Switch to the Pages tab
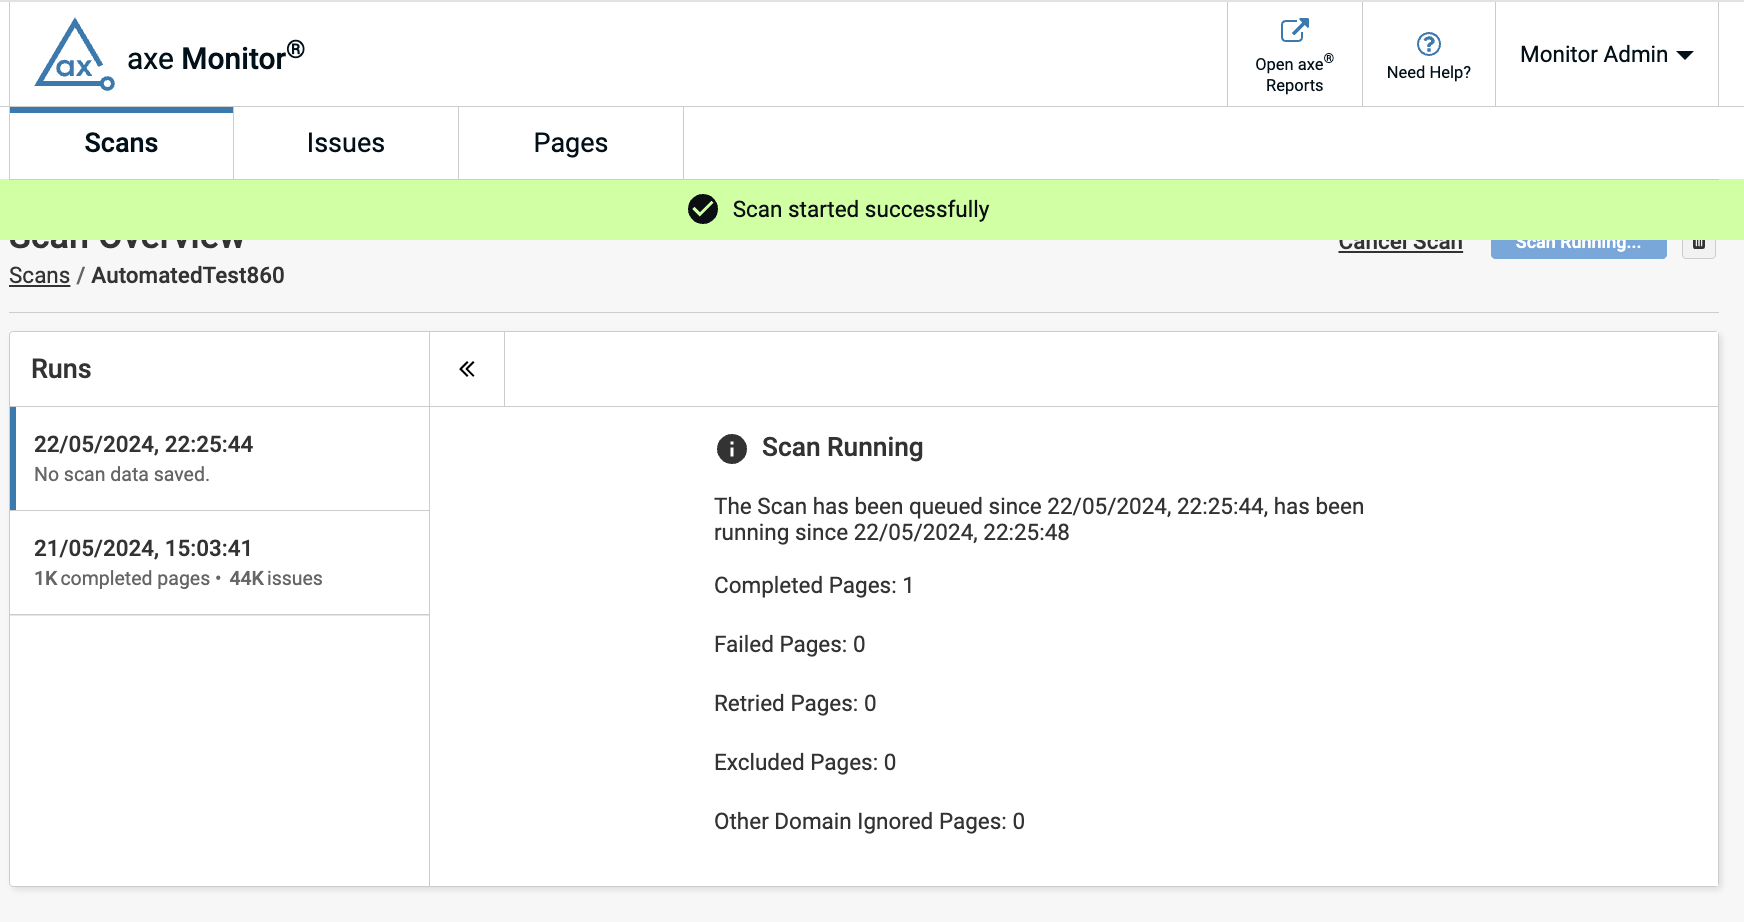This screenshot has width=1744, height=922. 570,143
